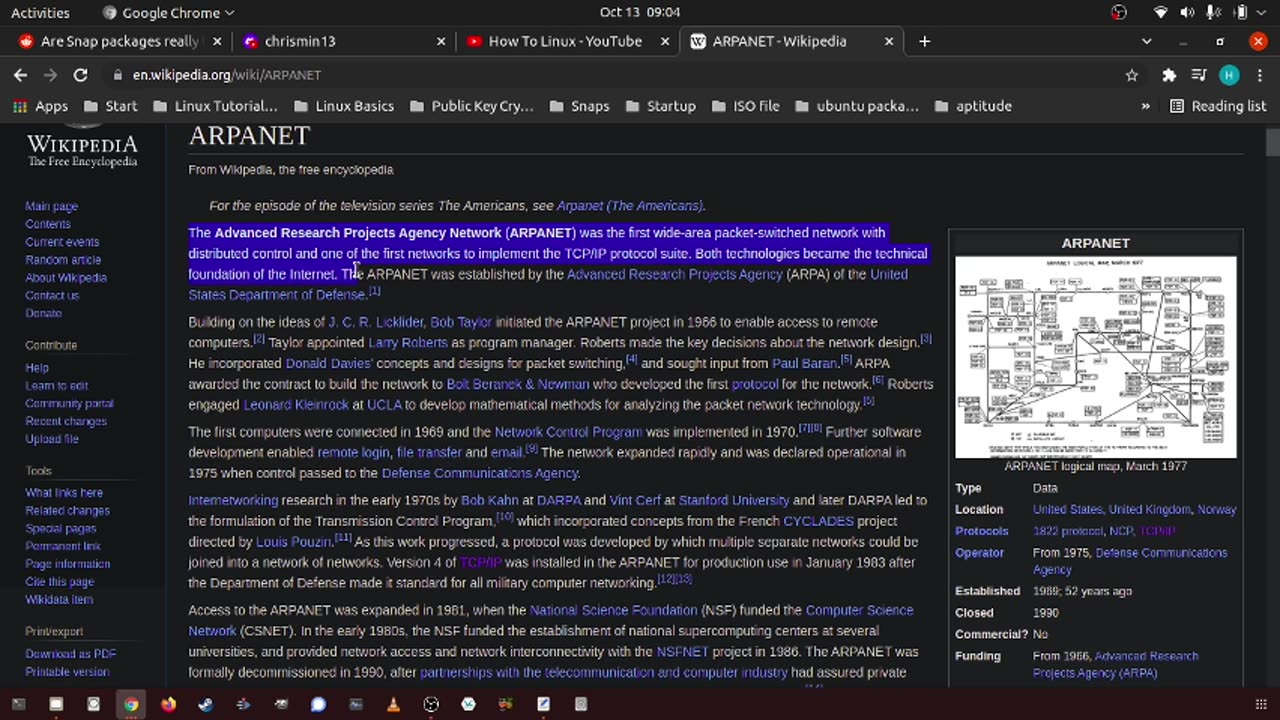Open Activities overview
This screenshot has width=1280, height=720.
coord(40,12)
